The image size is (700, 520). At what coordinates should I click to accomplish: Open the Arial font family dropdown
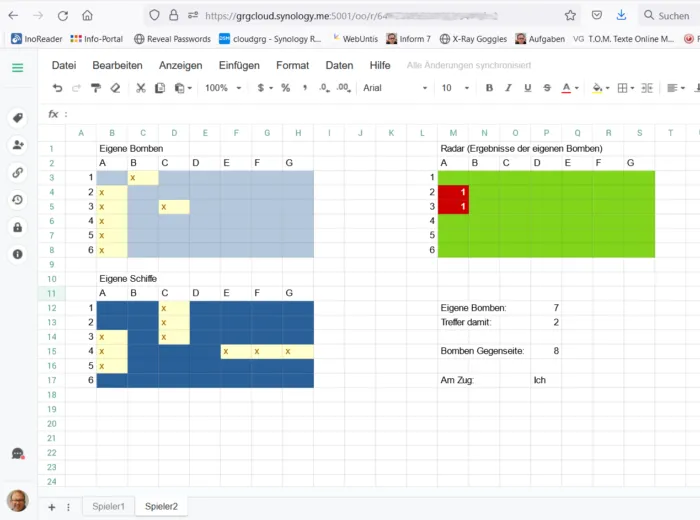click(x=395, y=88)
